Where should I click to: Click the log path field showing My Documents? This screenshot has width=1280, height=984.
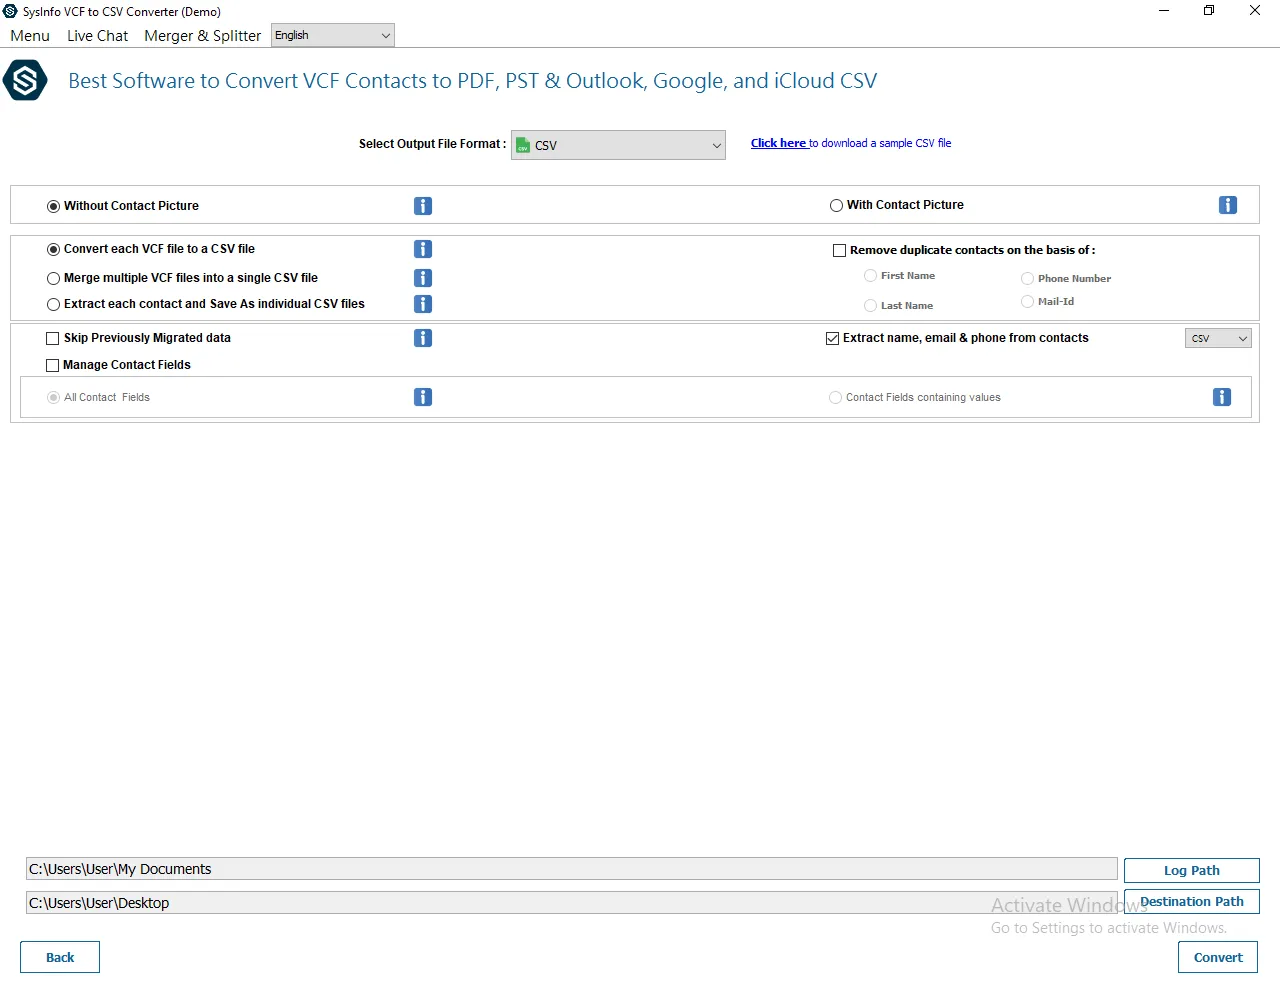tap(572, 869)
